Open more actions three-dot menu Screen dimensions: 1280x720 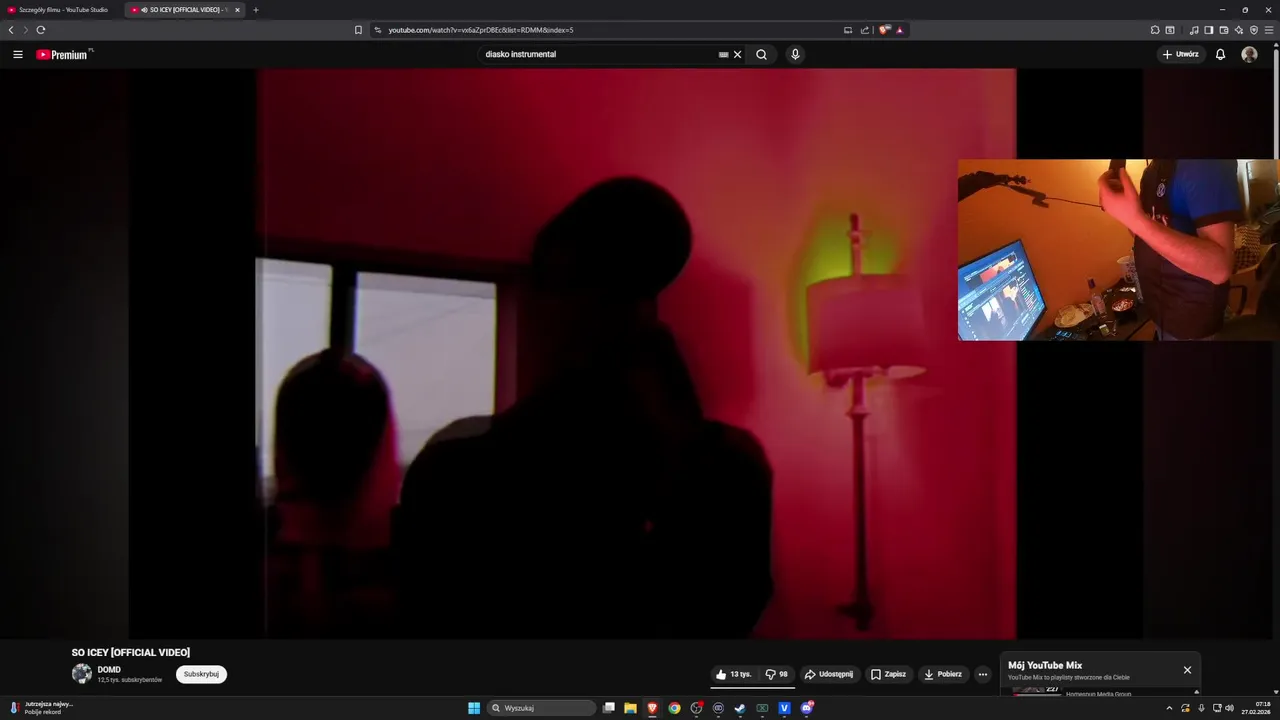983,674
